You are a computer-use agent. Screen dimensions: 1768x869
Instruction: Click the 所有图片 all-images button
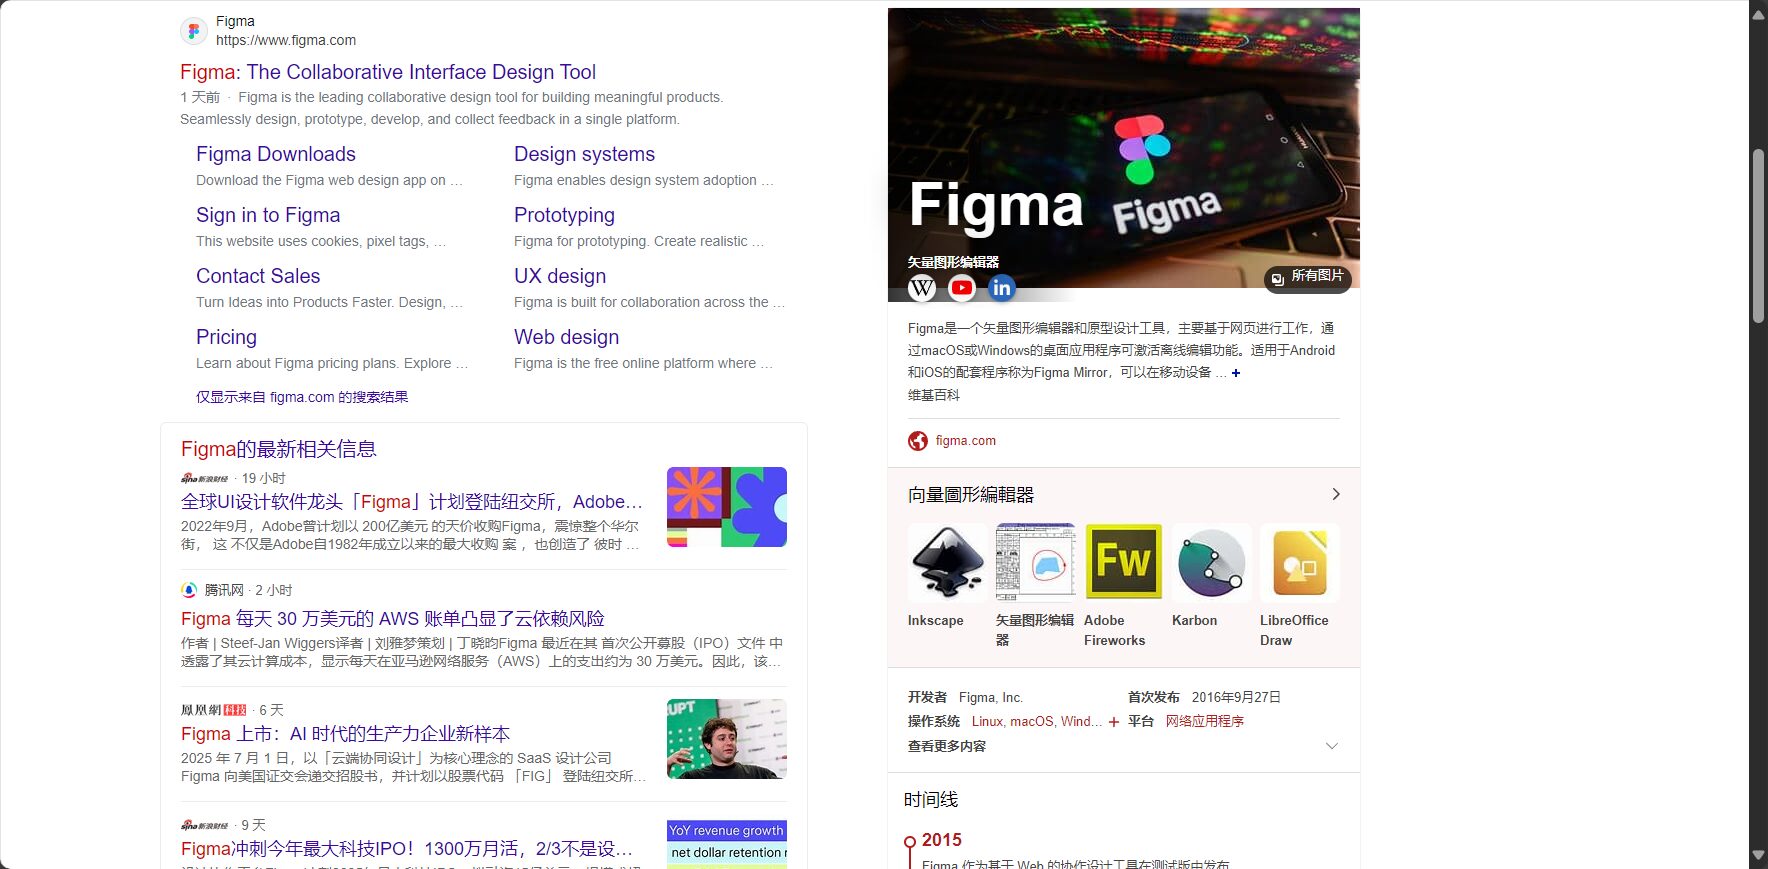[1308, 278]
